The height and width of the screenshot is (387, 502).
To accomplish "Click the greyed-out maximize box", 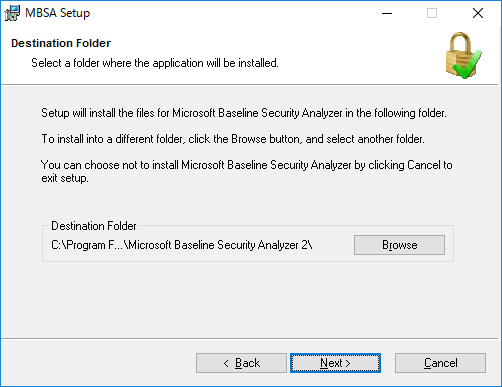I will pyautogui.click(x=432, y=13).
